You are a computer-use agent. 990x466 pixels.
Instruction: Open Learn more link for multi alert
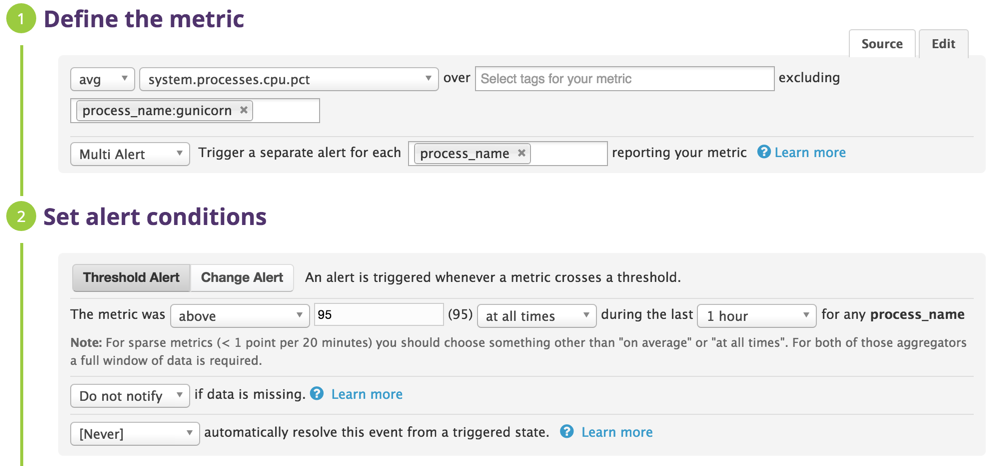(x=810, y=153)
